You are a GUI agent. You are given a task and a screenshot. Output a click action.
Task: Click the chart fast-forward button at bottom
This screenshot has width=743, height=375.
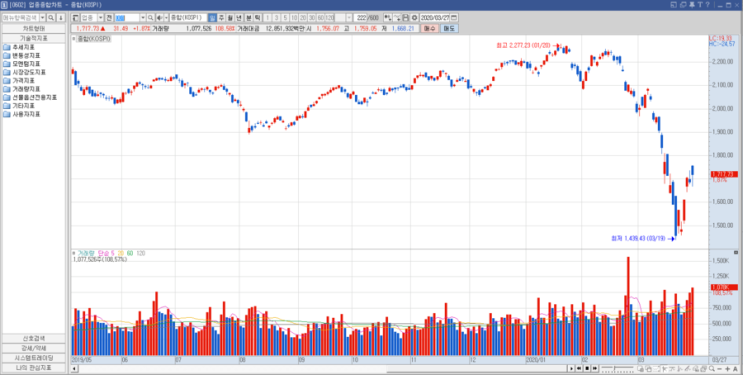coord(594,368)
